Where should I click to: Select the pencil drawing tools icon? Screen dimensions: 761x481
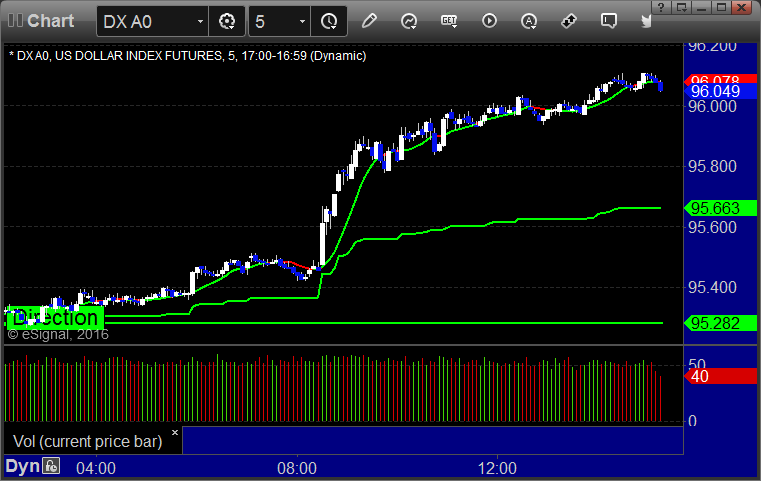click(x=369, y=21)
